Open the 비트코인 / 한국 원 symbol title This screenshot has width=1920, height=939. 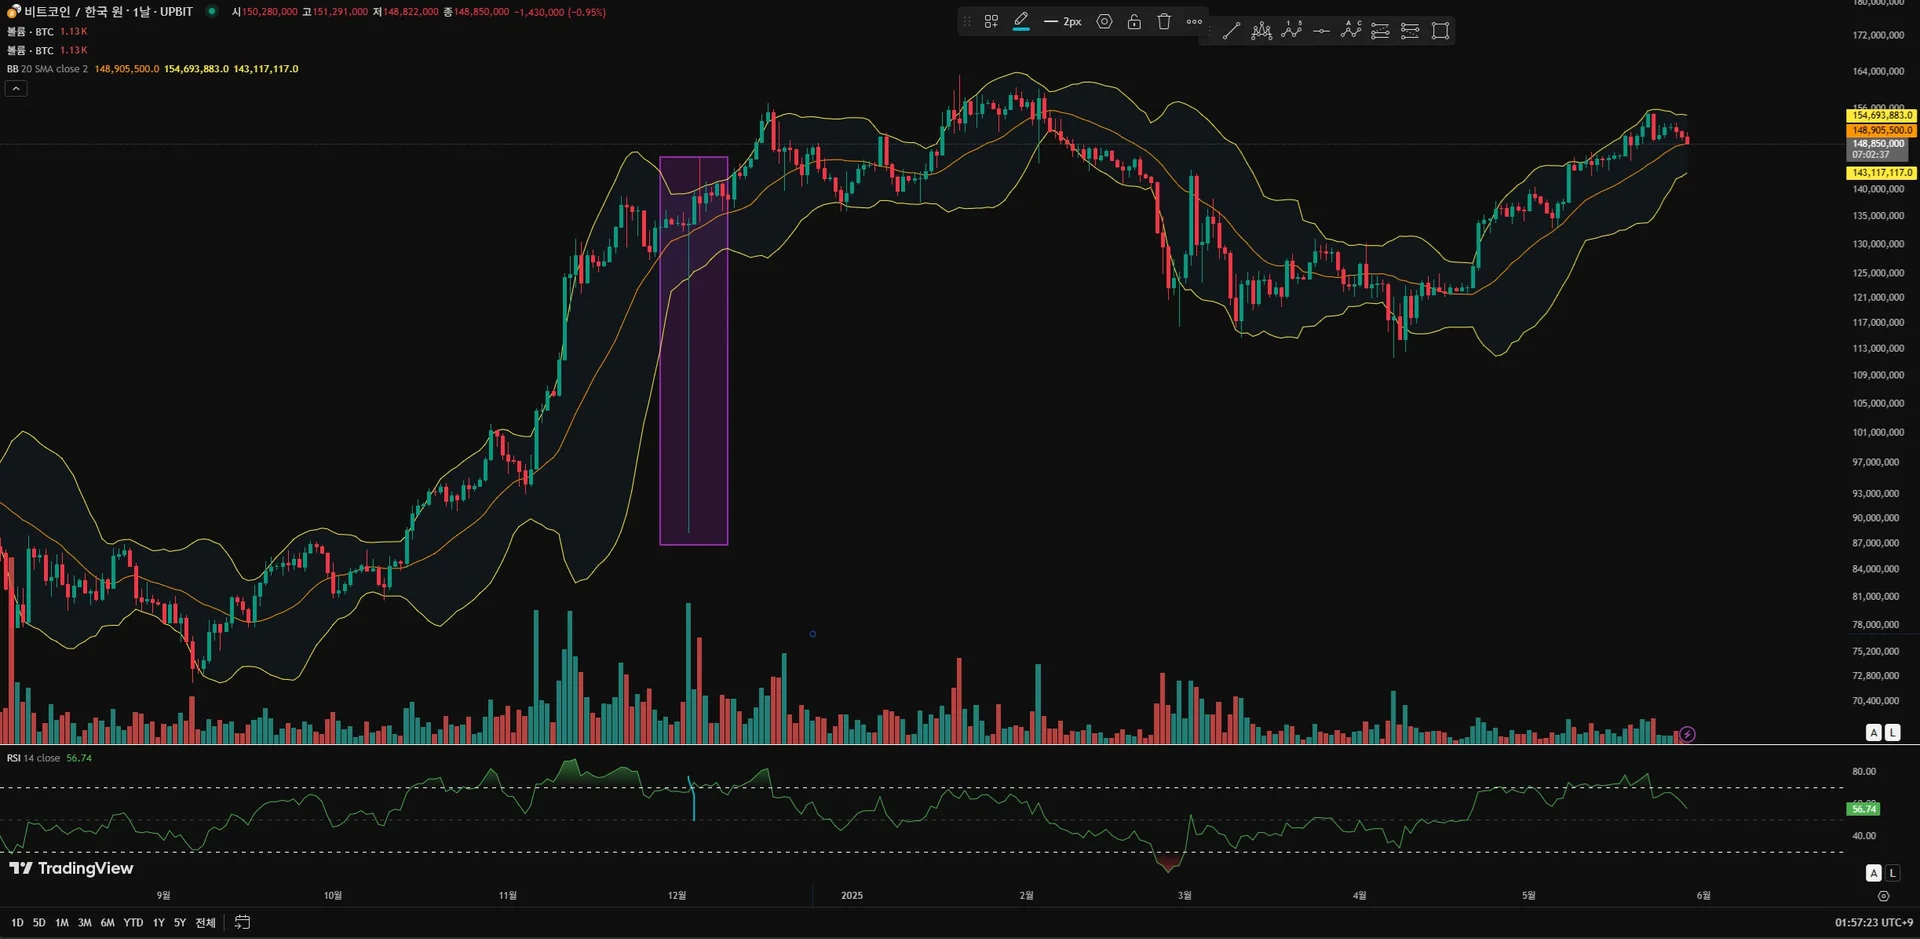(x=108, y=12)
